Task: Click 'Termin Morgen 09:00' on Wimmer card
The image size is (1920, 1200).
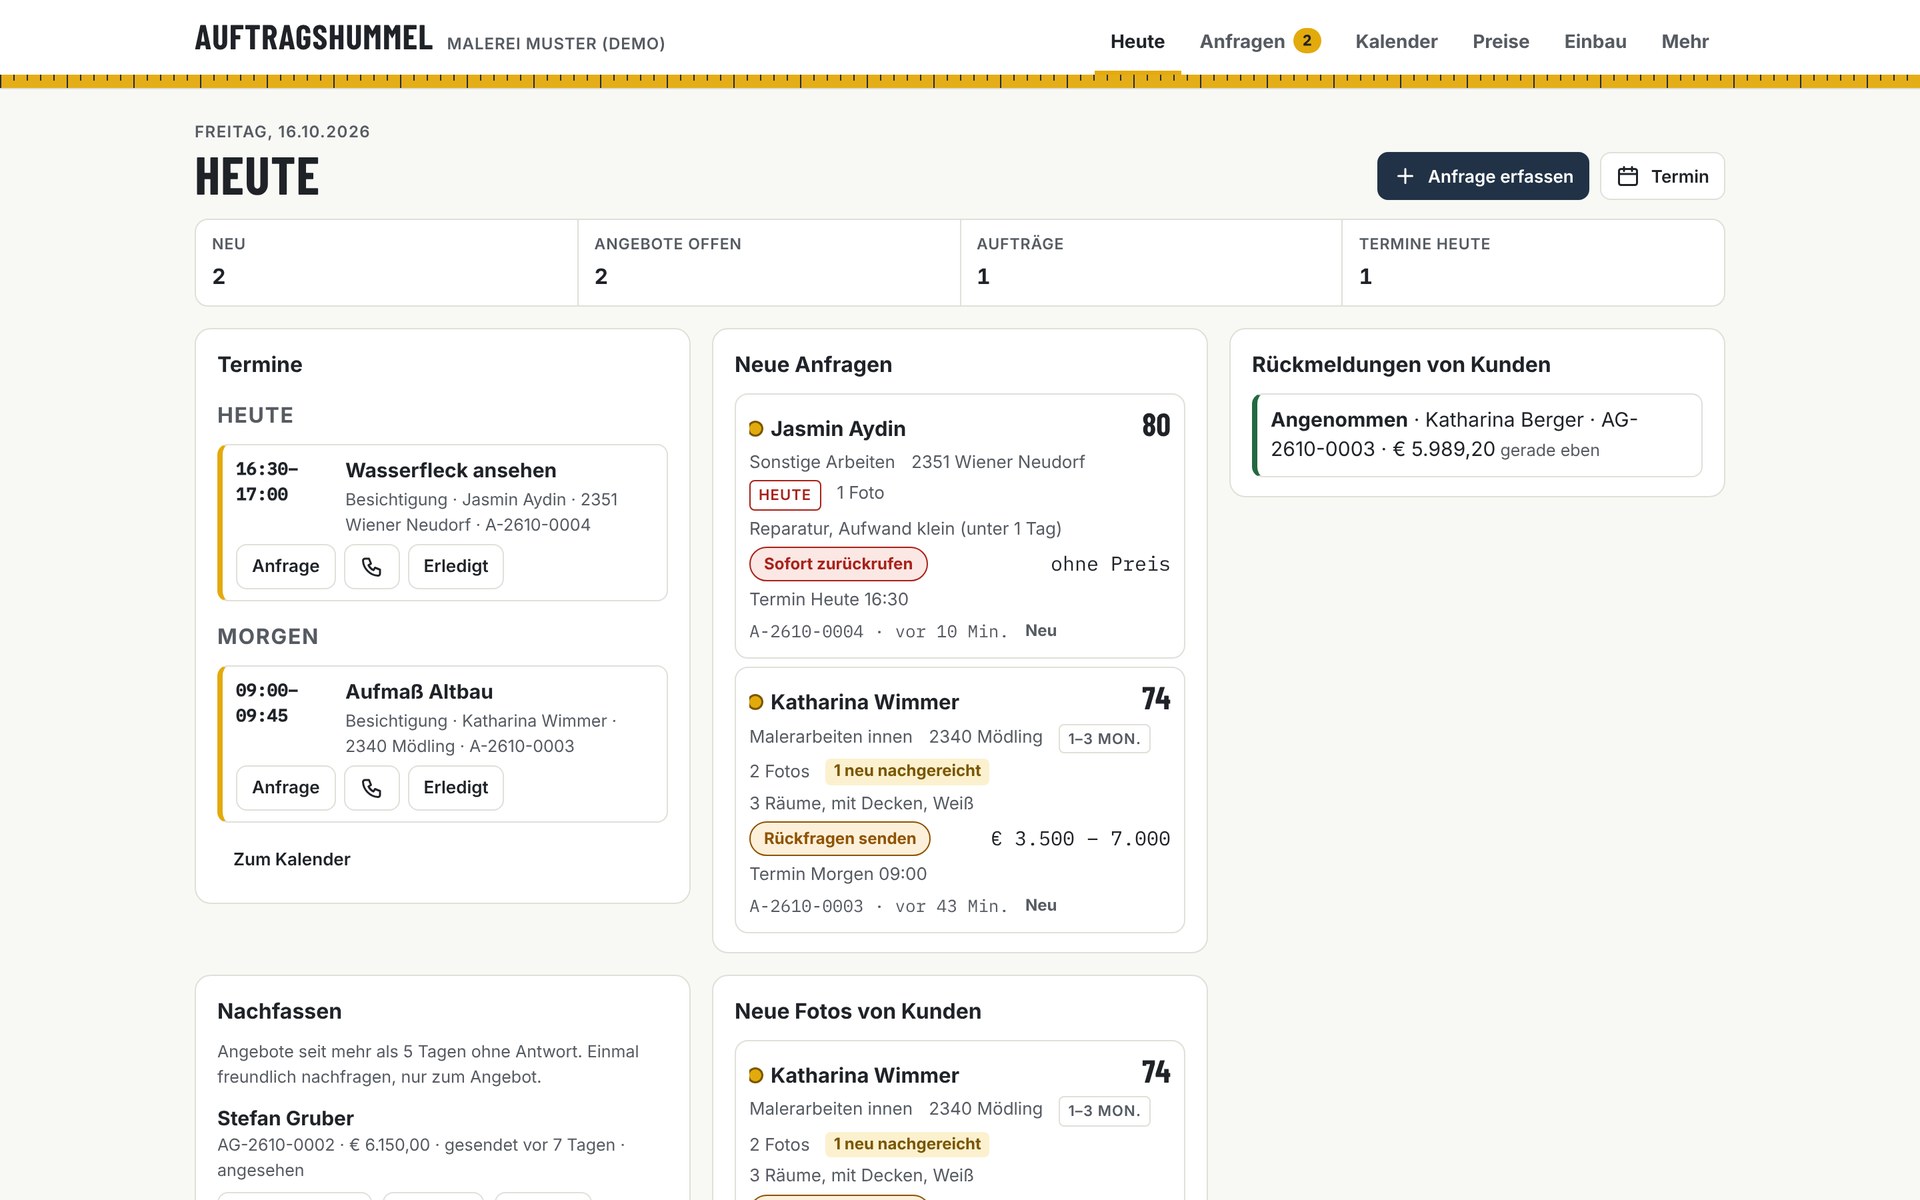Action: pos(838,874)
